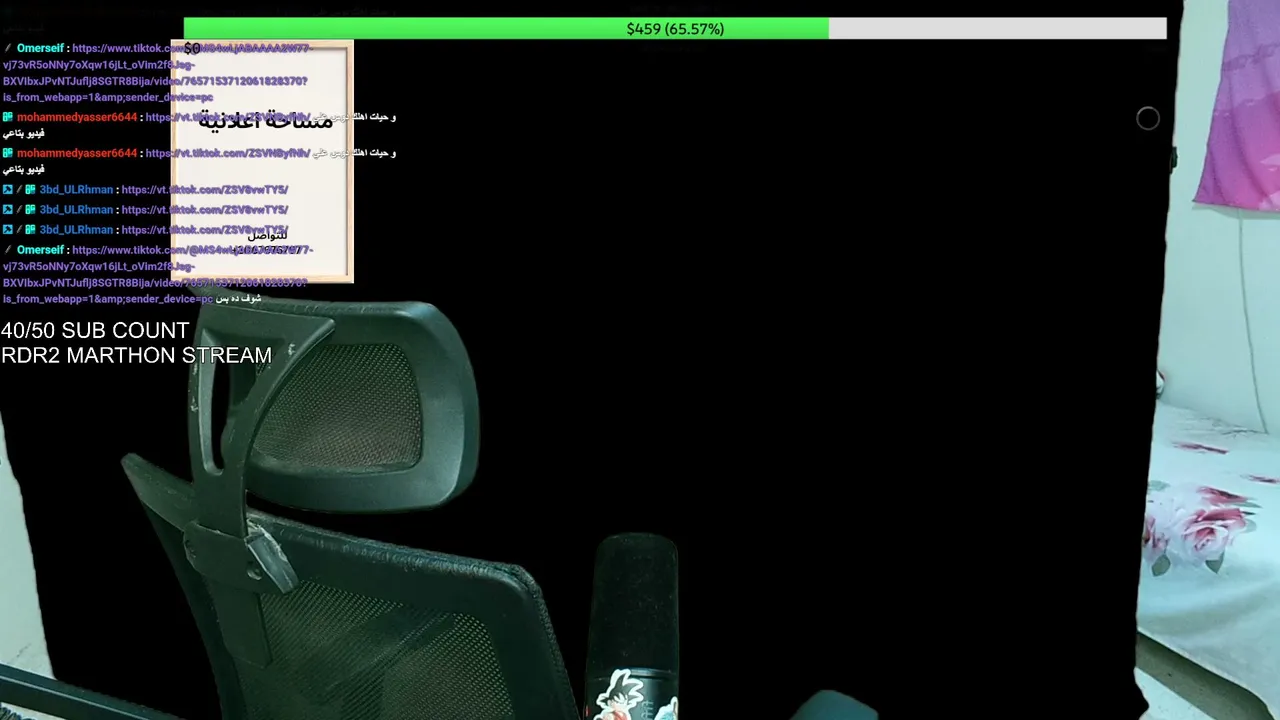Select the third 3bd_ULRhman username
Viewport: 1280px width, 720px height.
[x=76, y=230]
